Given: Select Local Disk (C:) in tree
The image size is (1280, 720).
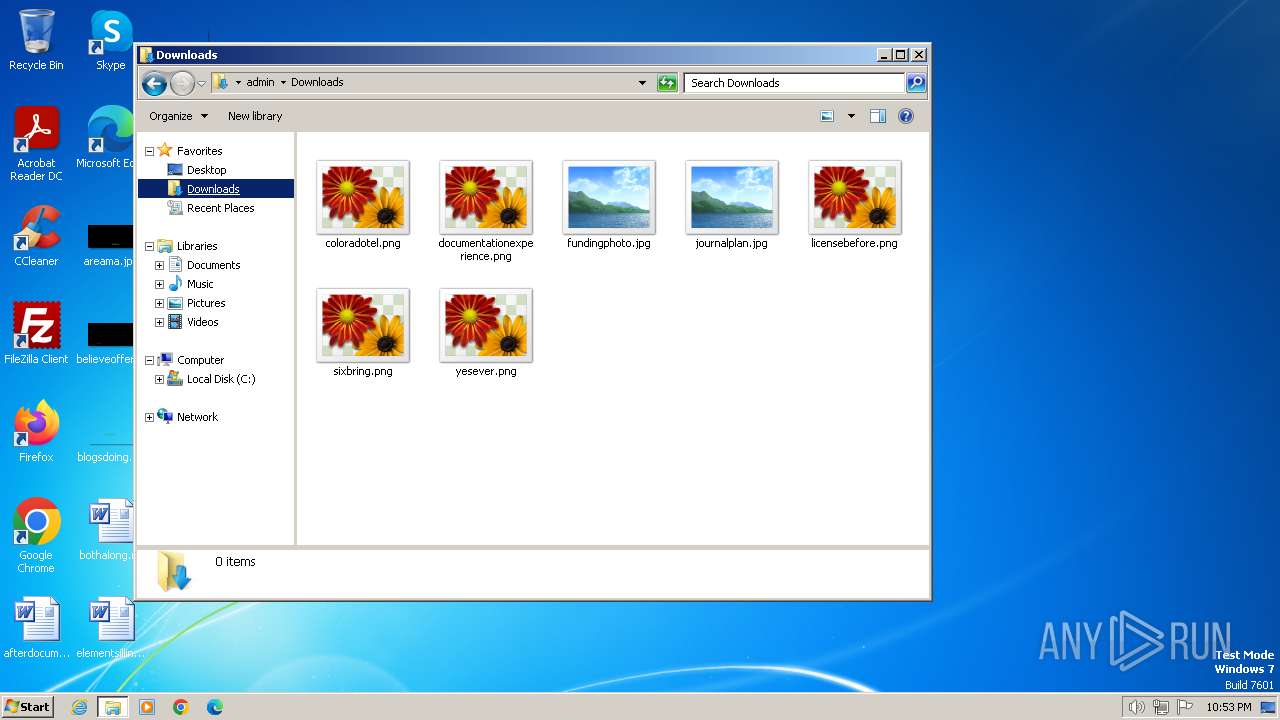Looking at the screenshot, I should point(221,379).
